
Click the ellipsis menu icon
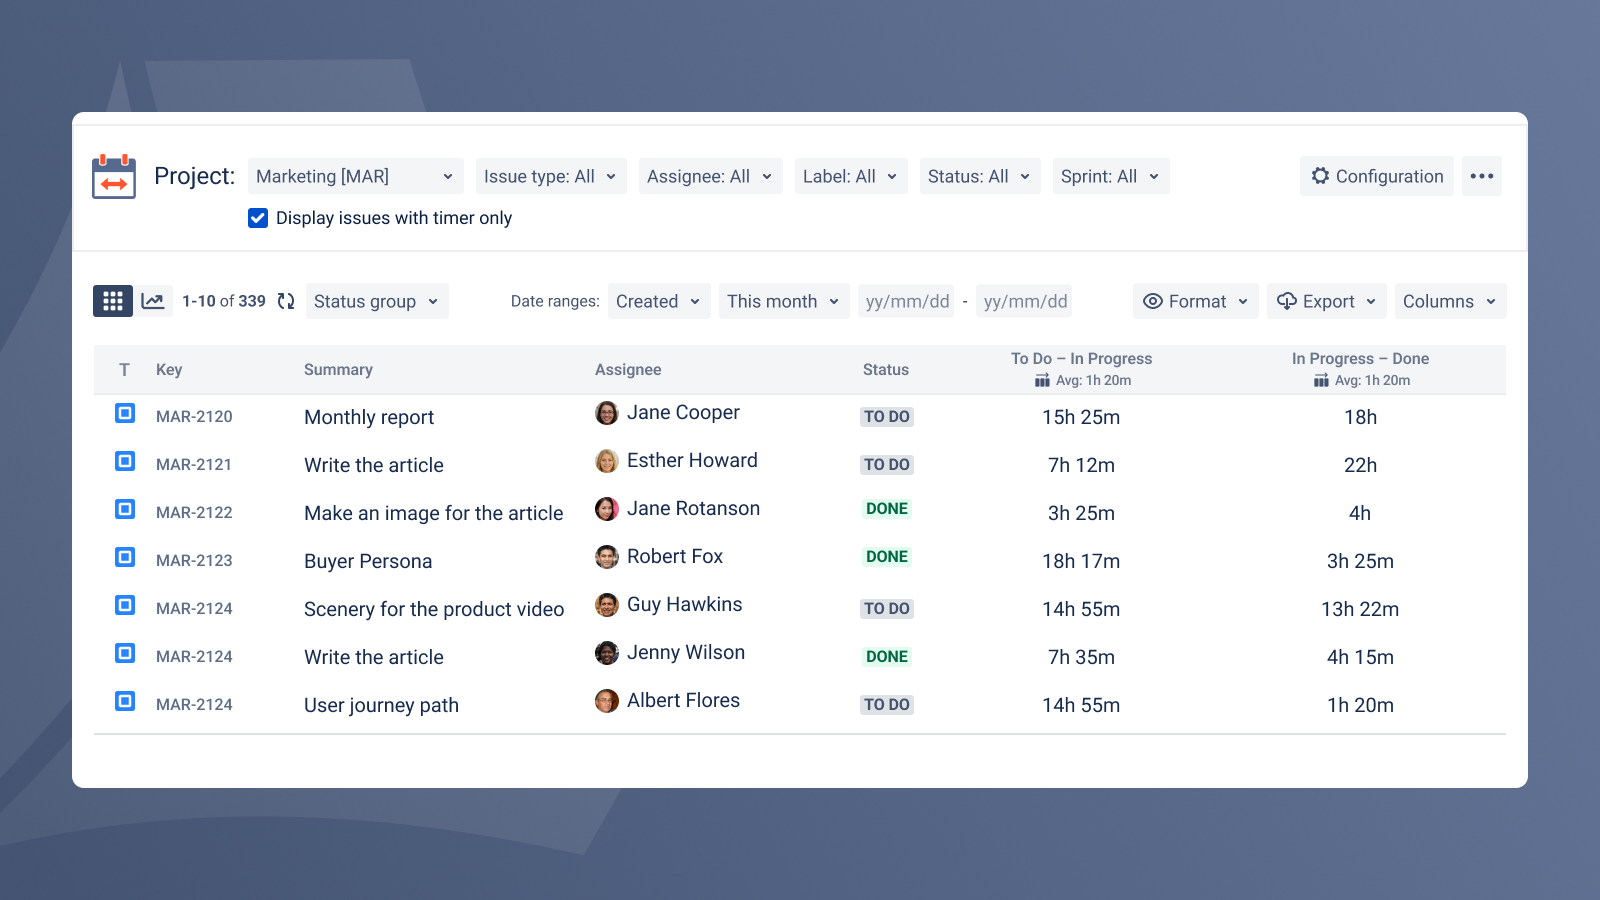1481,176
